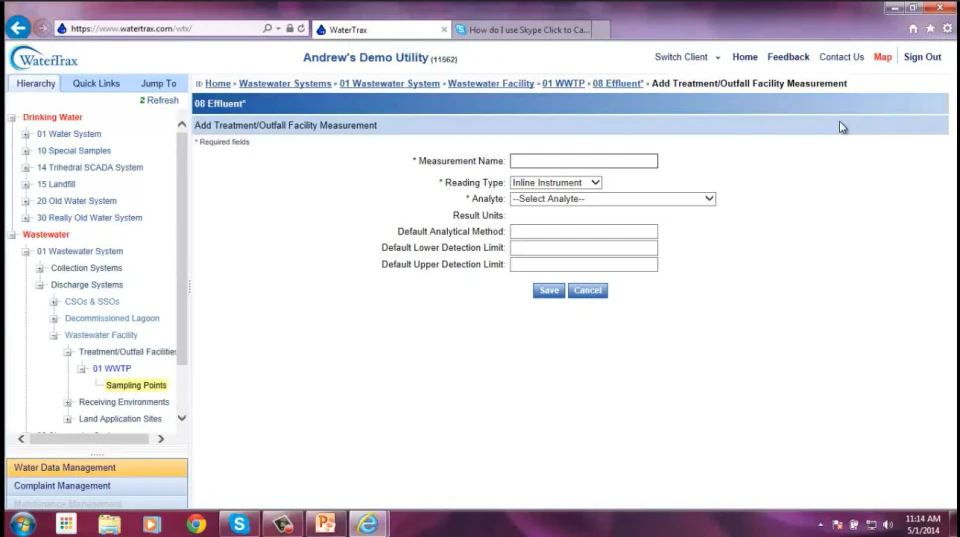Open the media player taskbar icon
Screen dimensions: 960x537
[152, 524]
